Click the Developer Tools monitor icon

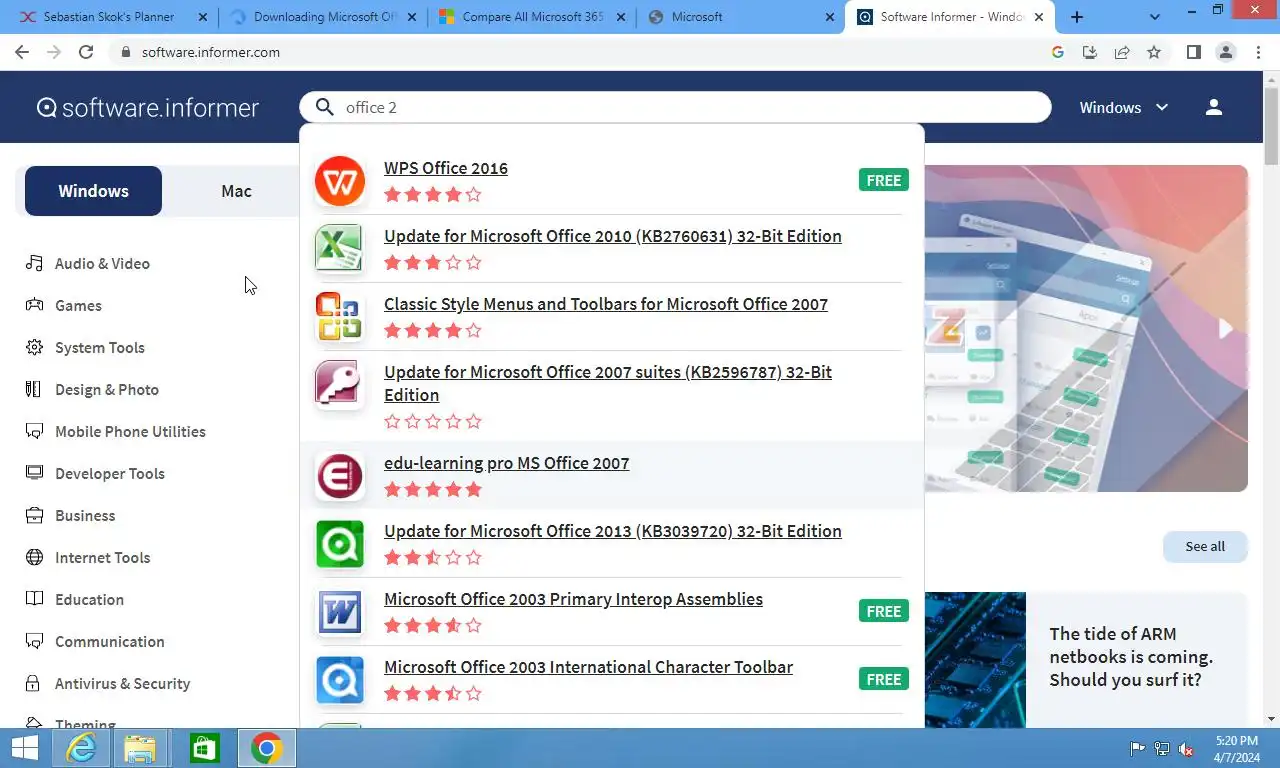pyautogui.click(x=35, y=473)
